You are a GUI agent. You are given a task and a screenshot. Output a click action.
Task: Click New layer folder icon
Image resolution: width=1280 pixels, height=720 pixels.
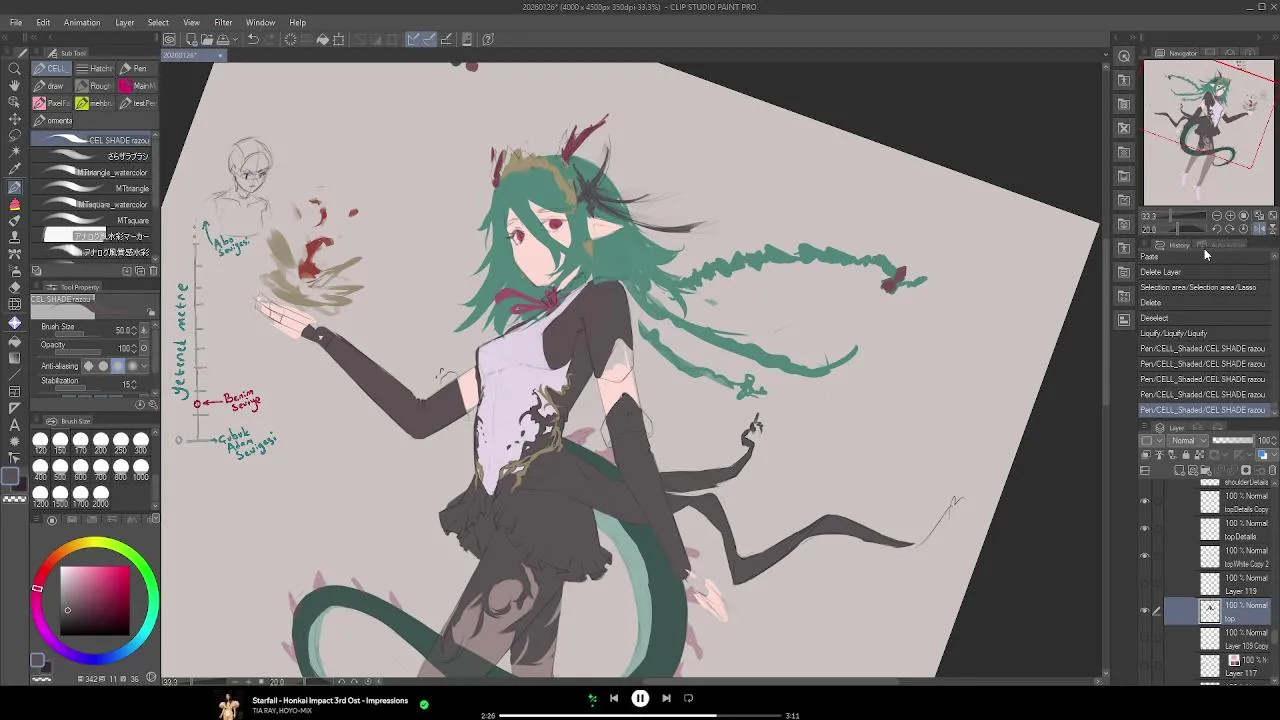point(1206,471)
